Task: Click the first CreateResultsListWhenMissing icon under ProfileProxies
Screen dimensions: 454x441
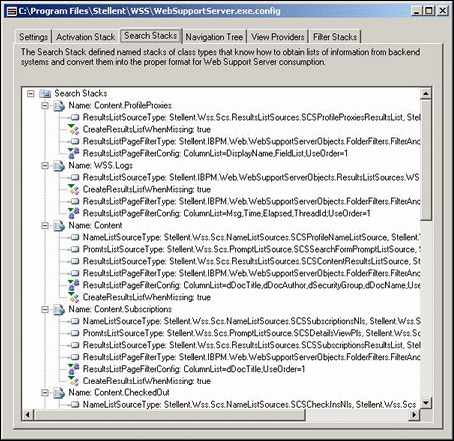Action: 73,129
